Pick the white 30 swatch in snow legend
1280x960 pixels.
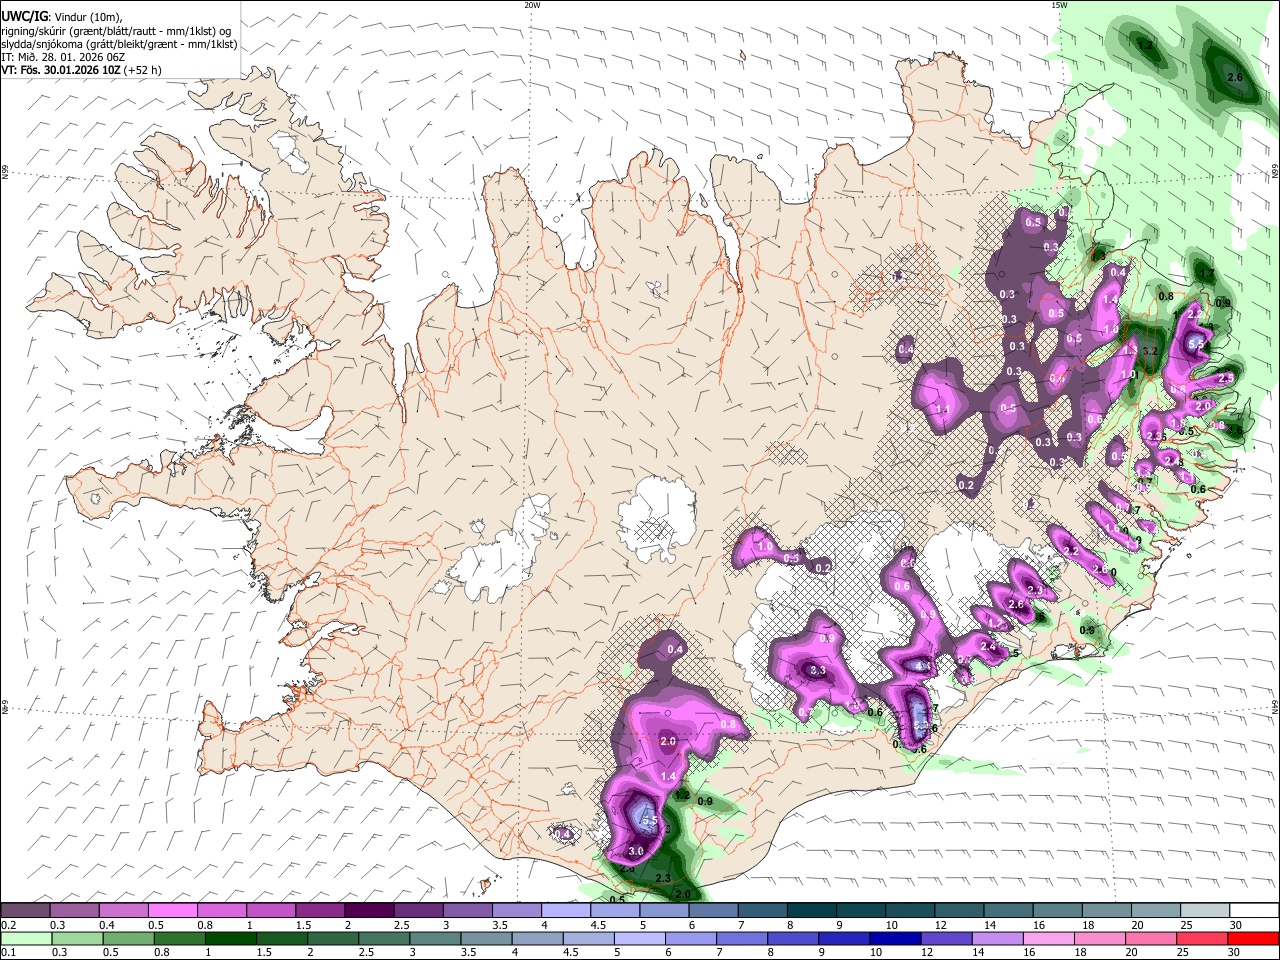point(1255,911)
